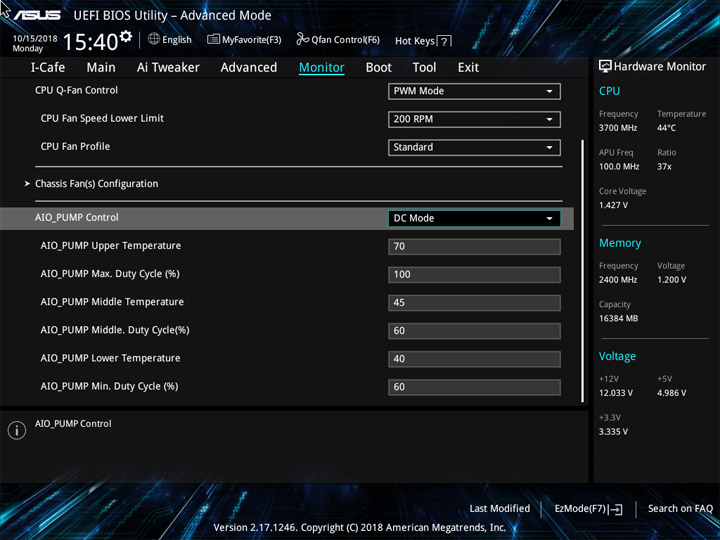This screenshot has width=720, height=540.
Task: Click the CPU temperature 44°C reading
Action: coord(666,128)
